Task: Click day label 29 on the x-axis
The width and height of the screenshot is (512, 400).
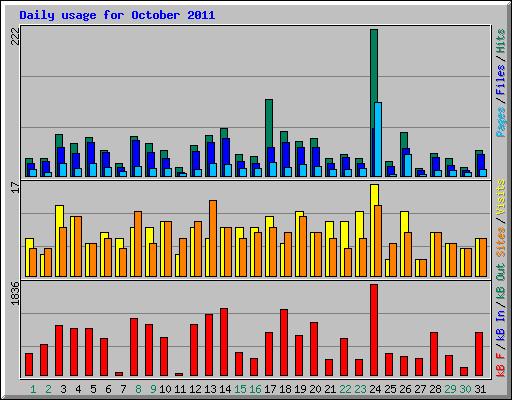Action: (450, 389)
